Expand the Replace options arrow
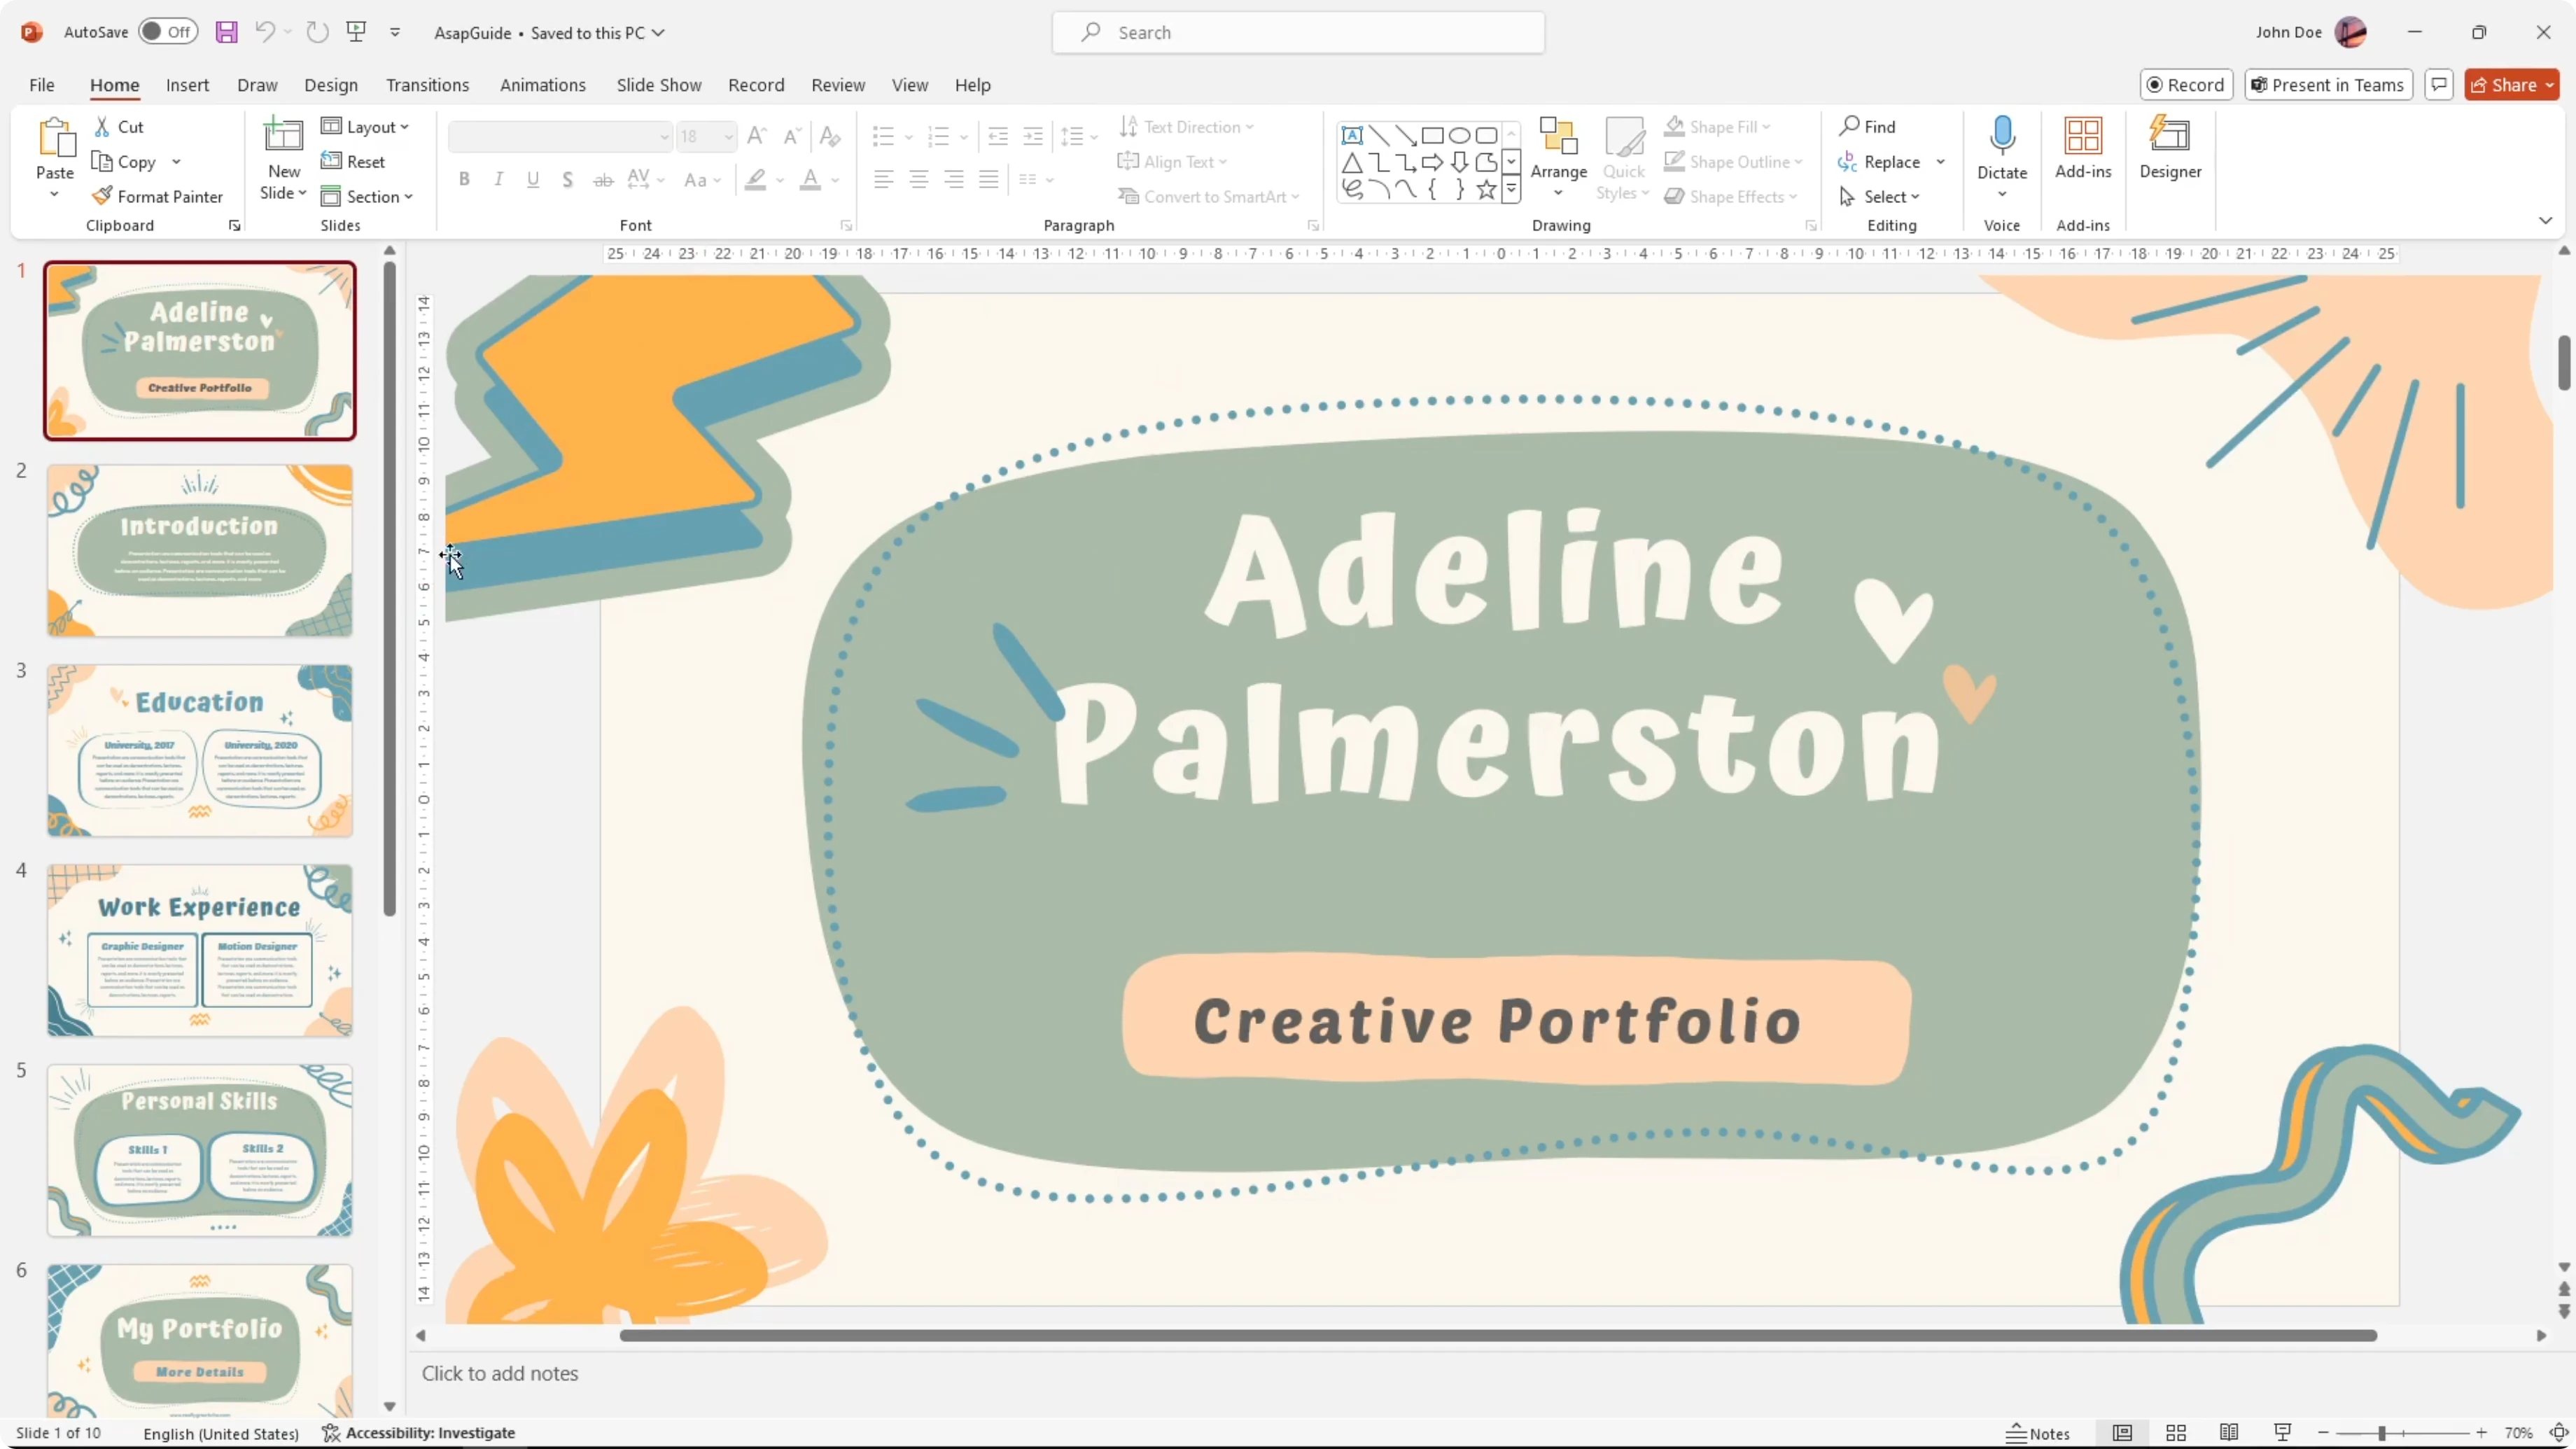 point(1940,161)
